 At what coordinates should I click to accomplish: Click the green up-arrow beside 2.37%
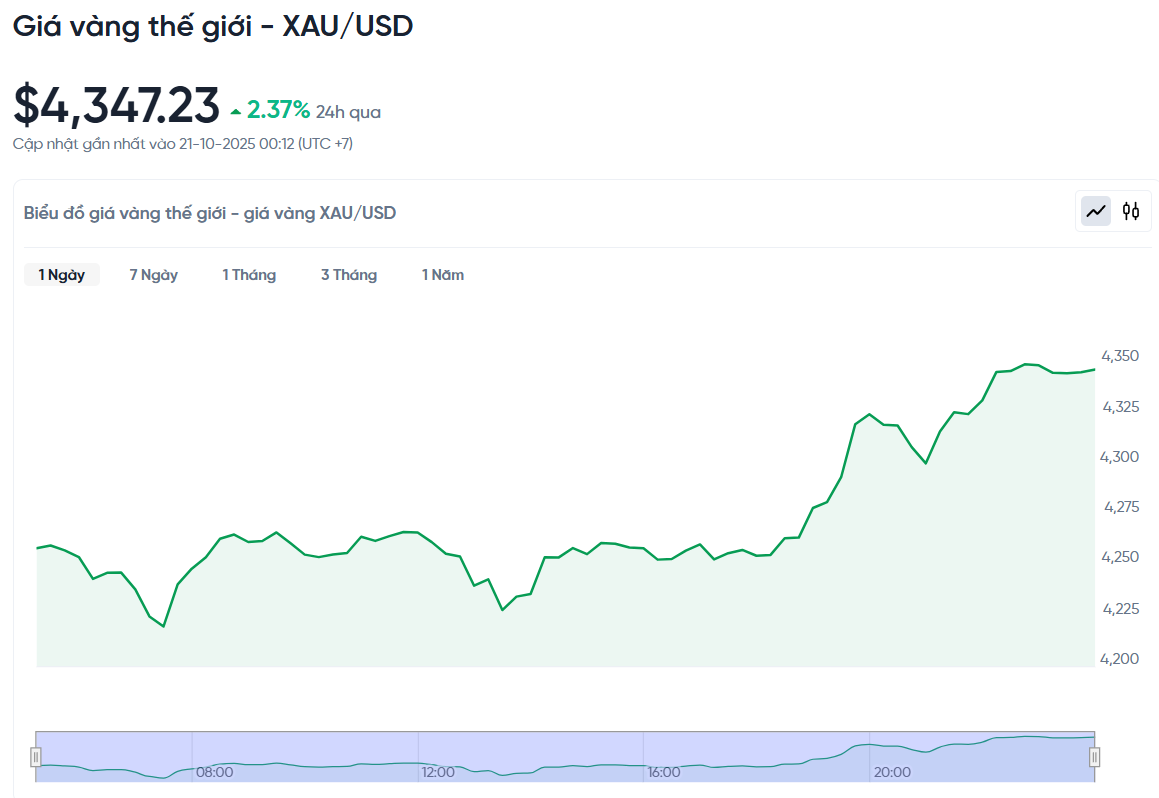236,112
